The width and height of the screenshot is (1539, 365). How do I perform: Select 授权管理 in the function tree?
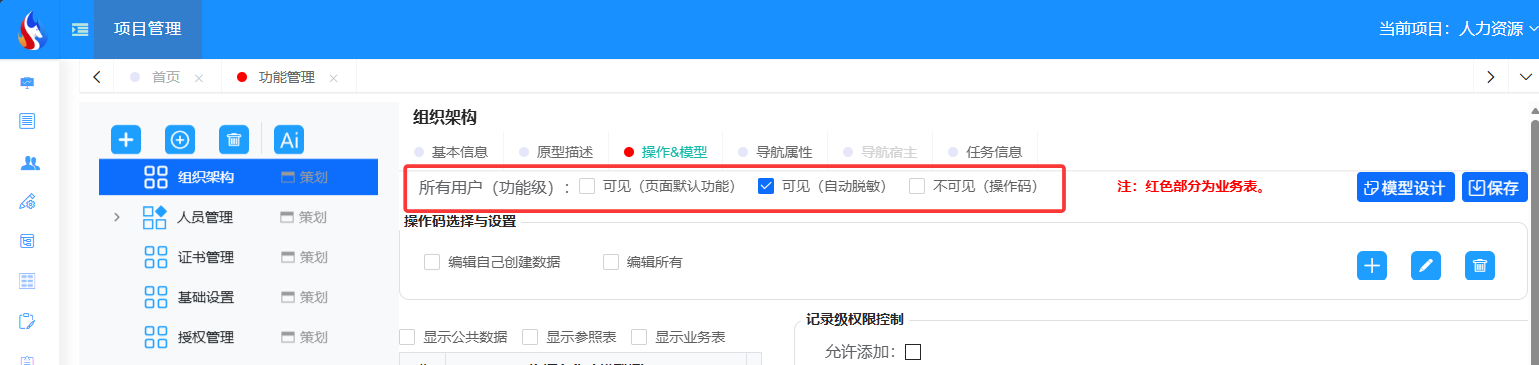206,337
